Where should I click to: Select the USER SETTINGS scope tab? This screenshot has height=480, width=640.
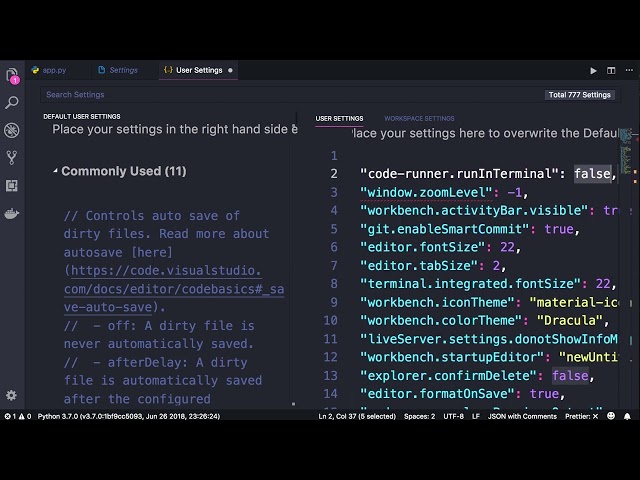pos(339,118)
